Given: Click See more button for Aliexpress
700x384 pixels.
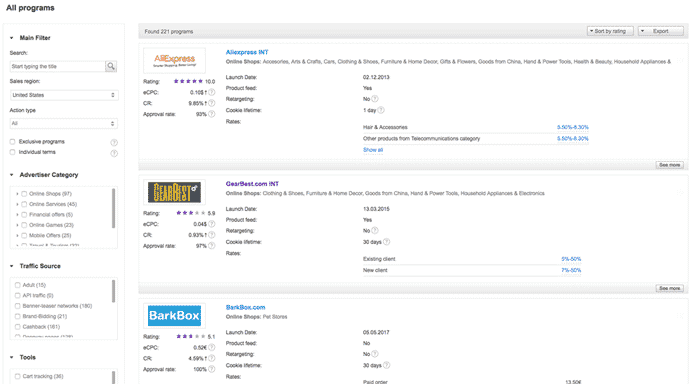Looking at the screenshot, I should point(669,165).
